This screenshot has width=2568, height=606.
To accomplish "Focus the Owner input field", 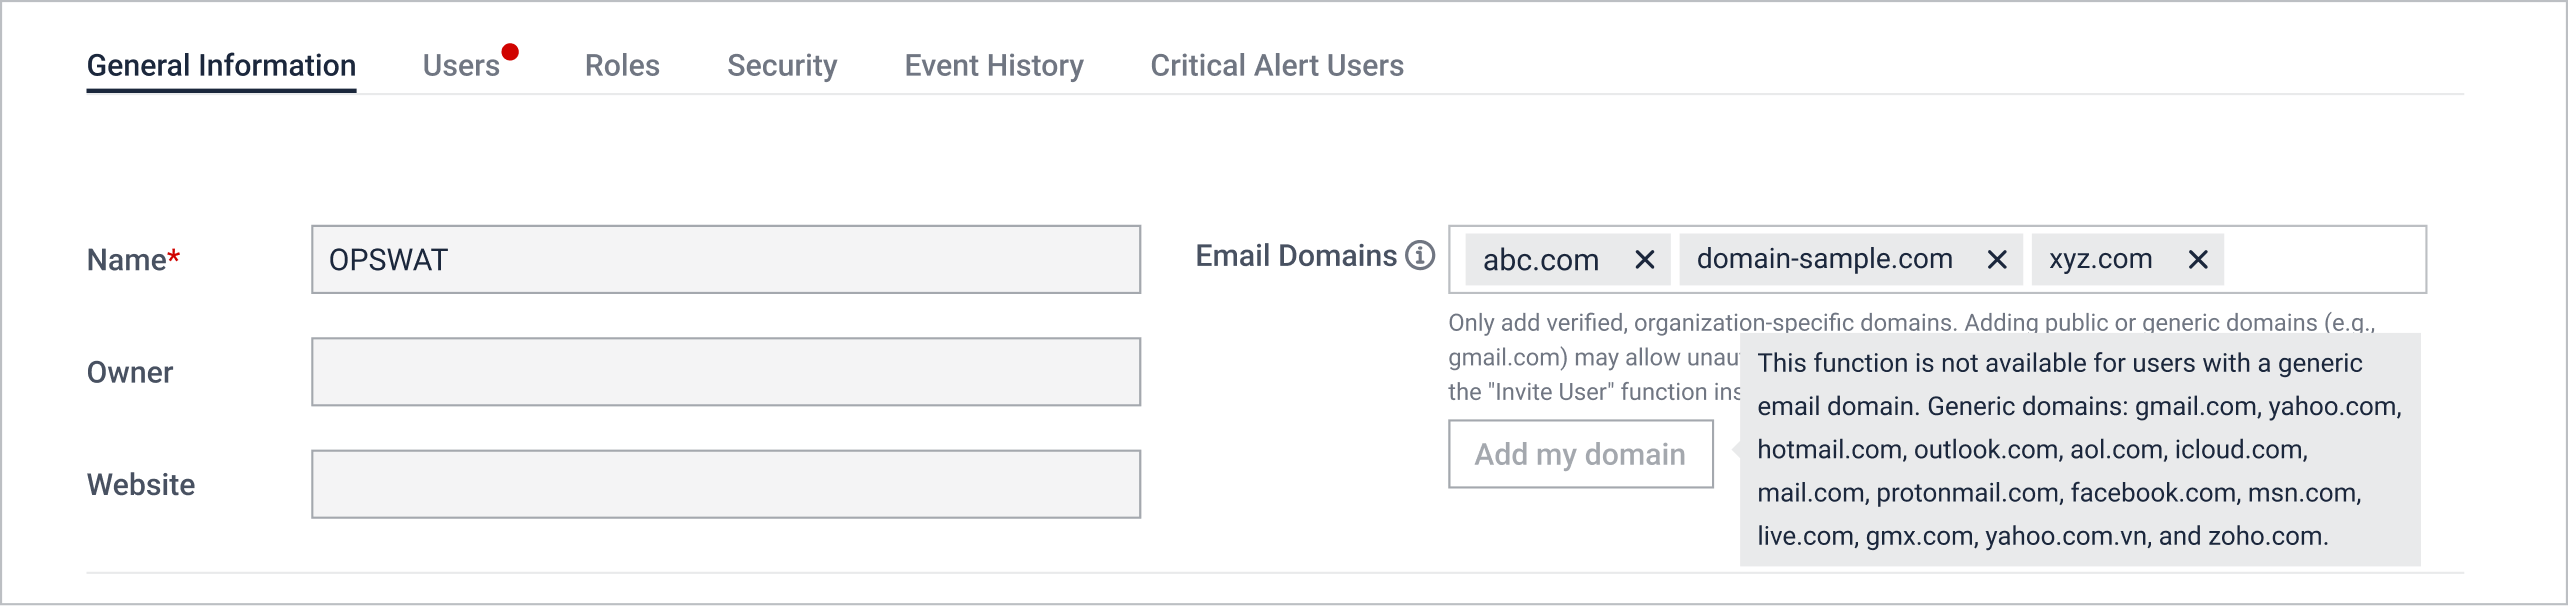I will 725,372.
